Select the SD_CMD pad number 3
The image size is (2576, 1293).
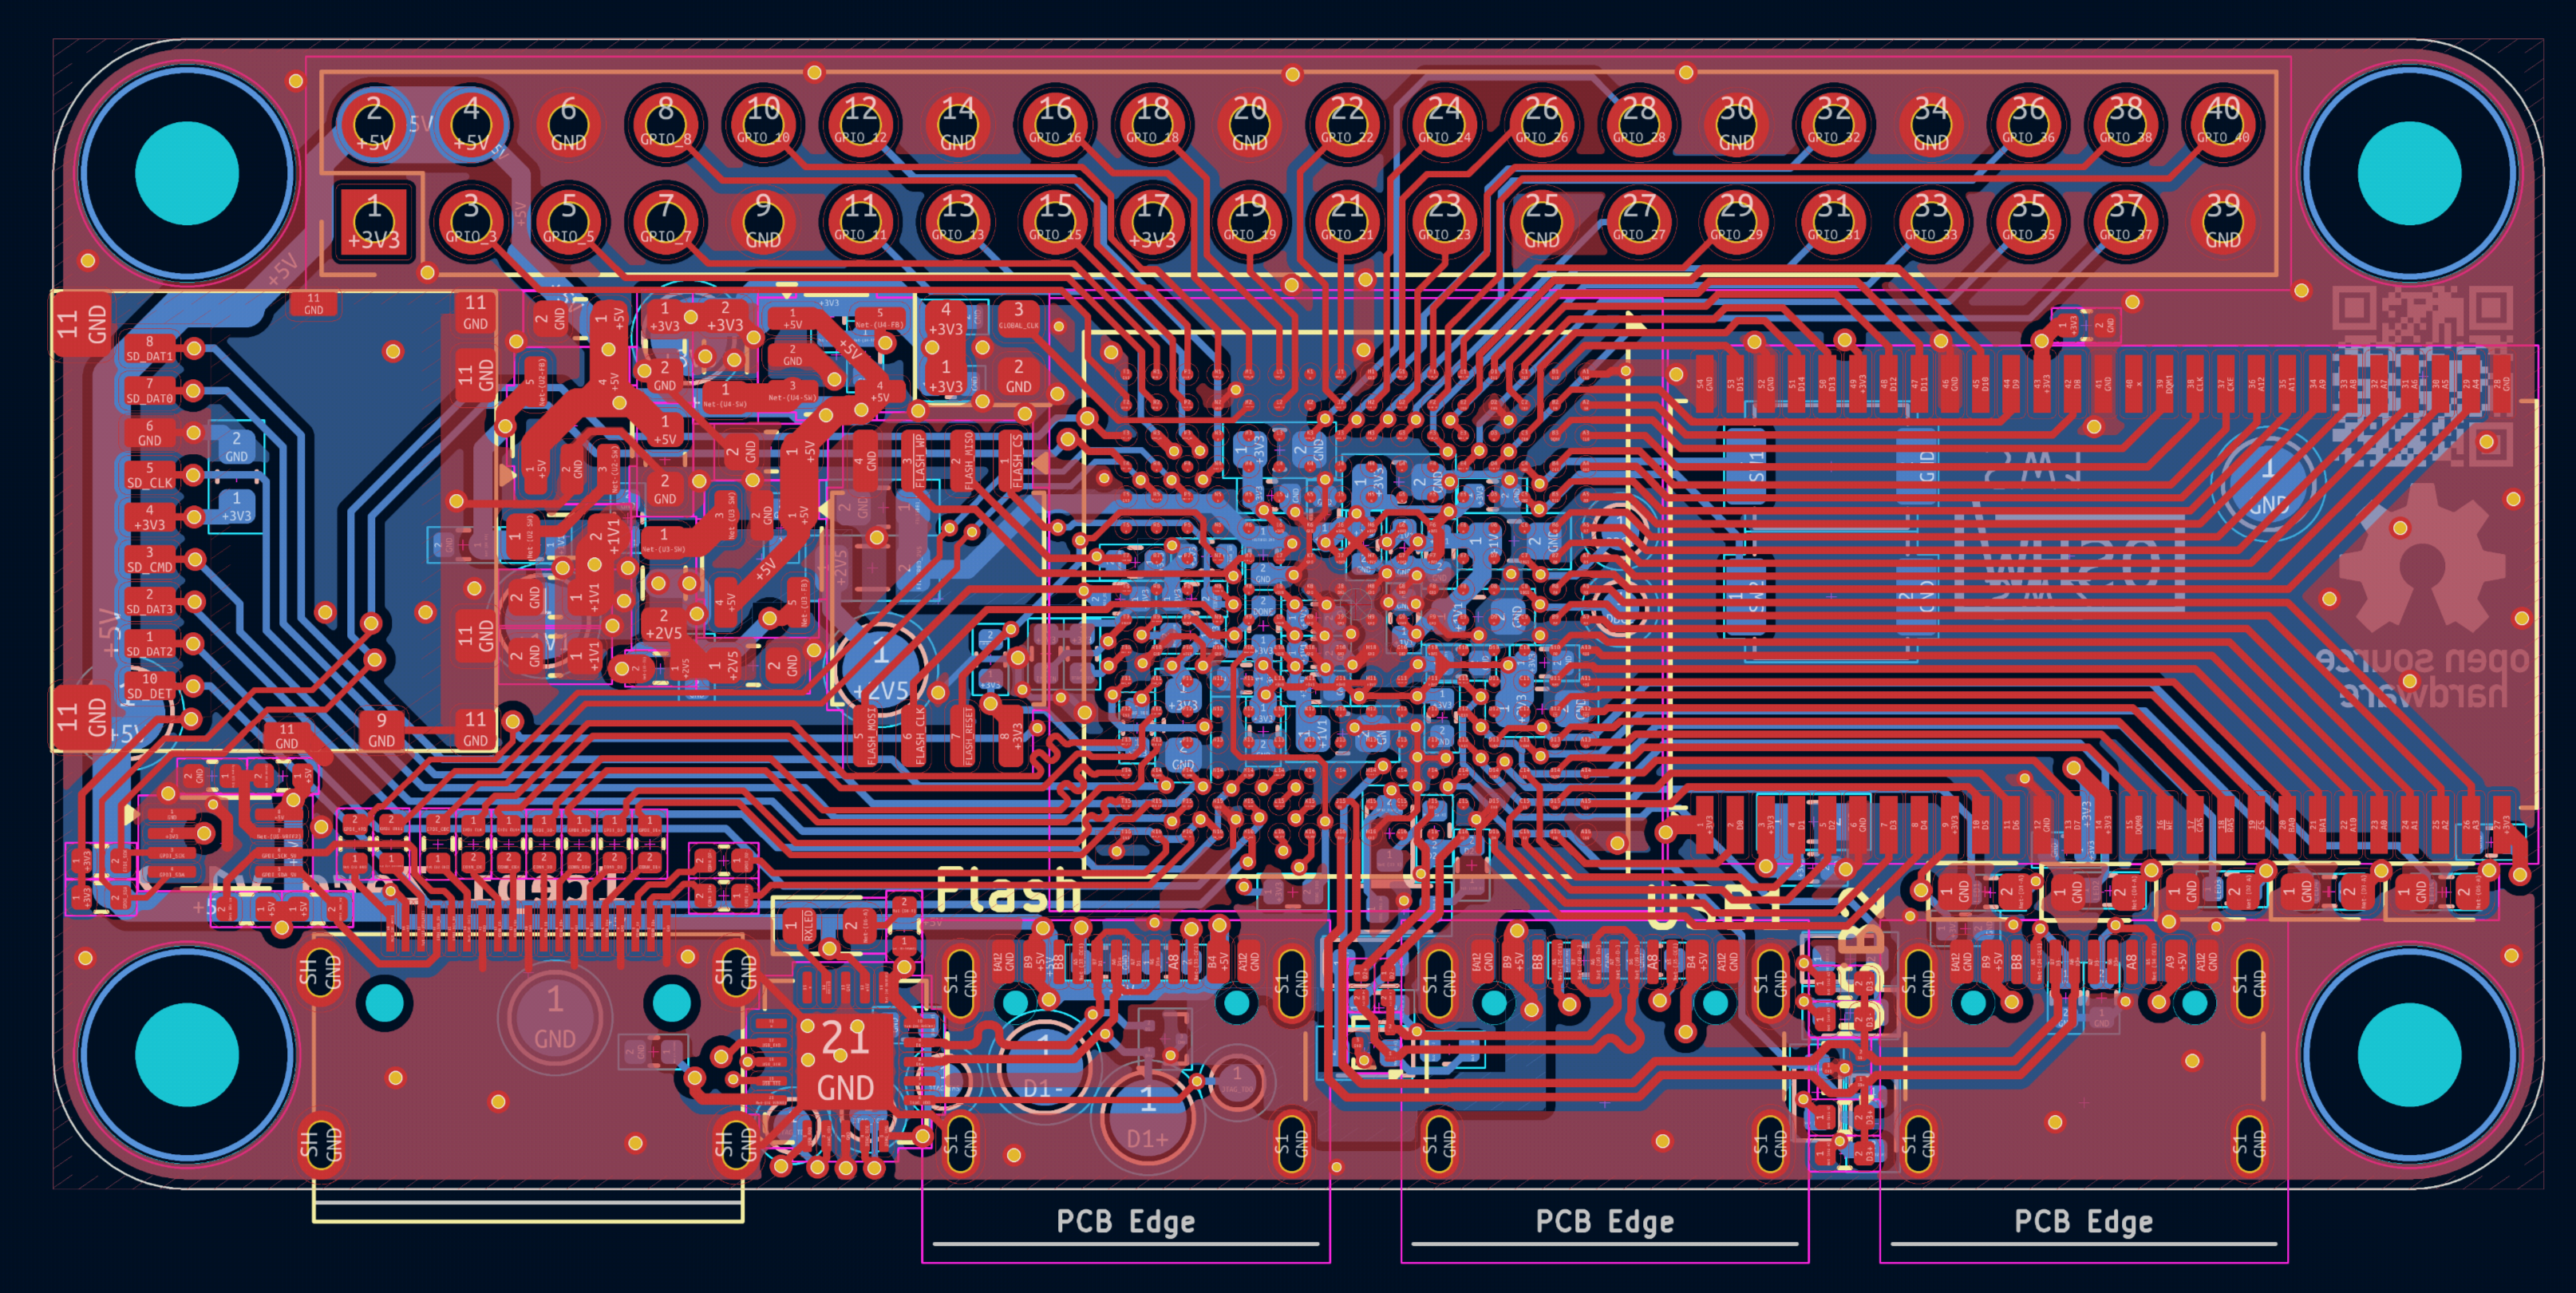point(150,559)
